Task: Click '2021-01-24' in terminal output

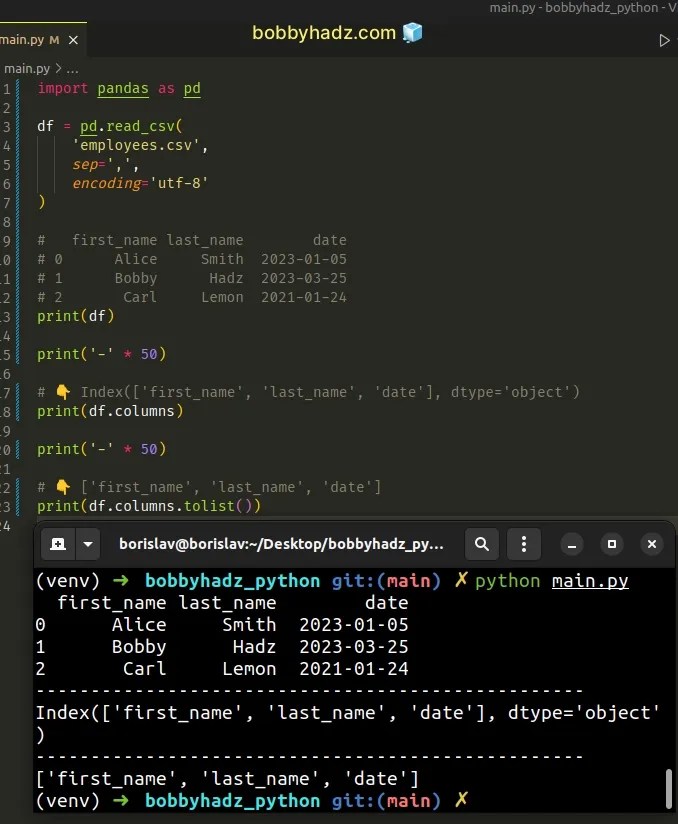Action: (x=354, y=669)
